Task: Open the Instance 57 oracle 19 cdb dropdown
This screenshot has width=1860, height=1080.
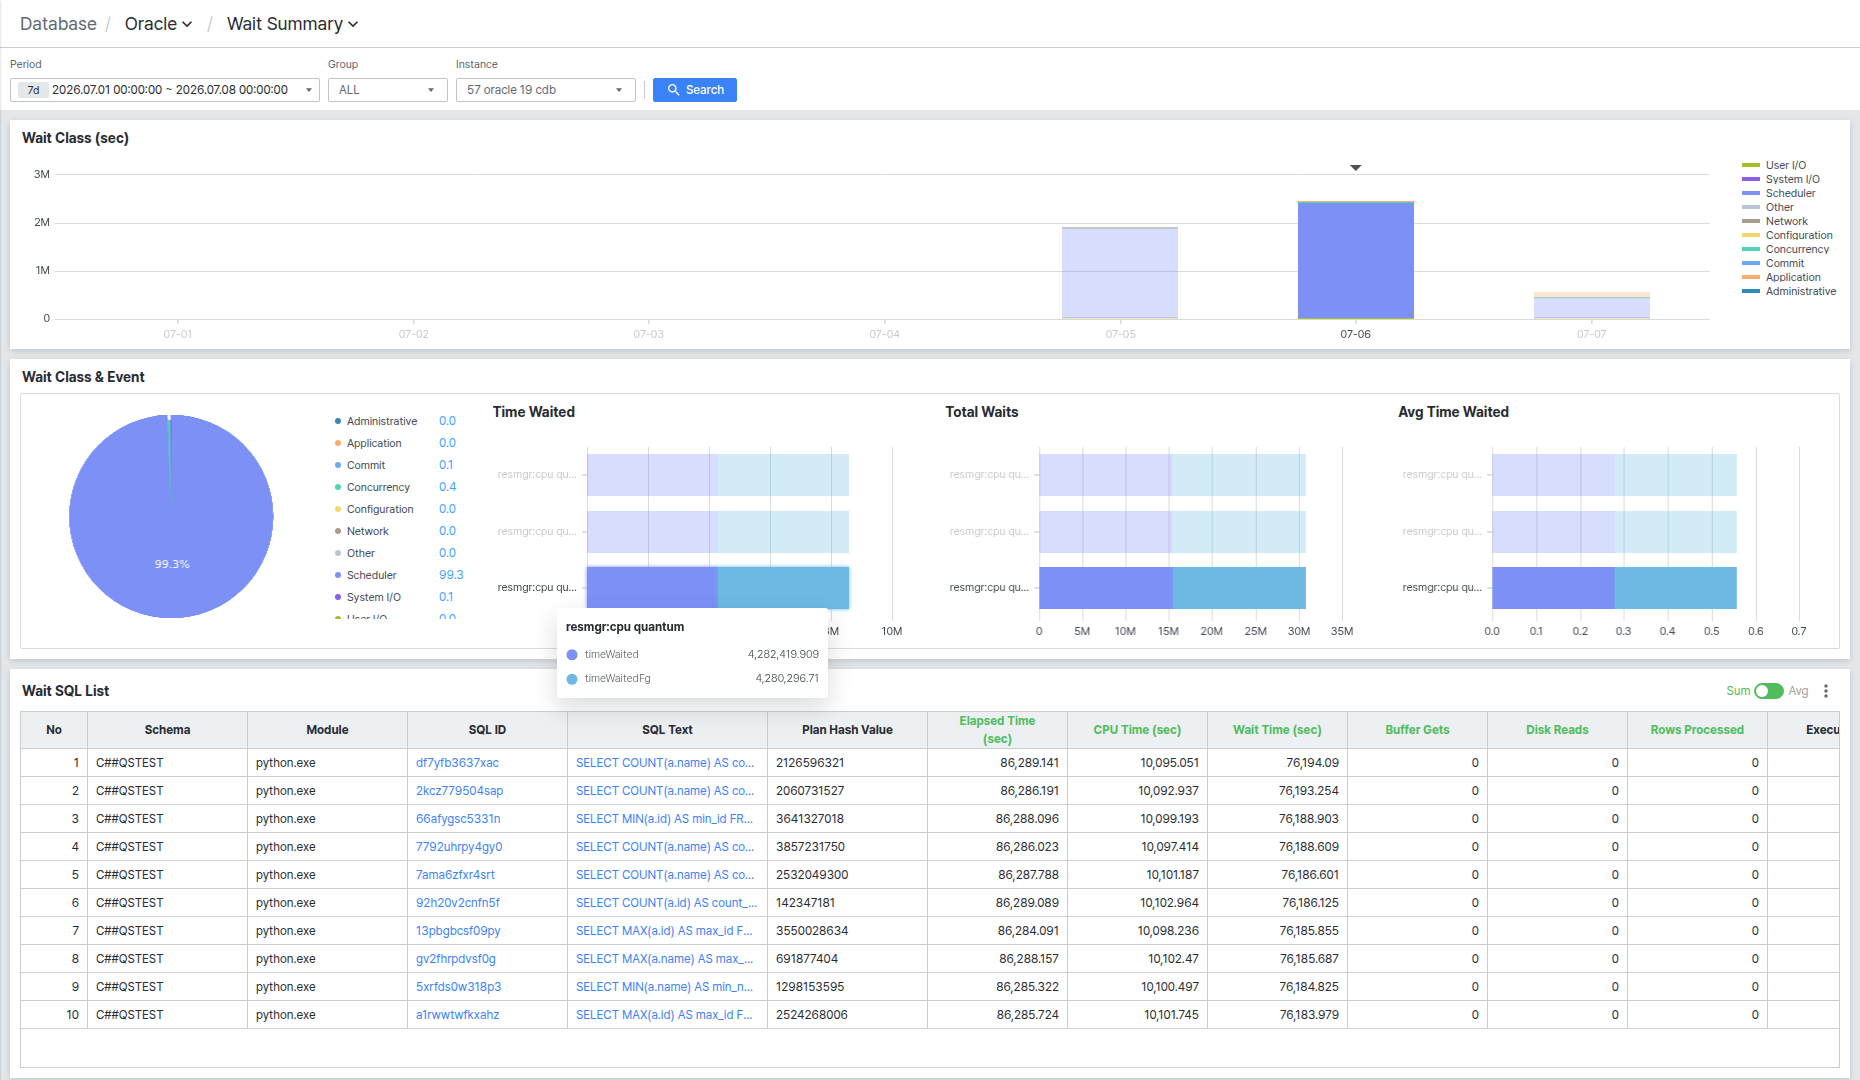Action: (546, 90)
